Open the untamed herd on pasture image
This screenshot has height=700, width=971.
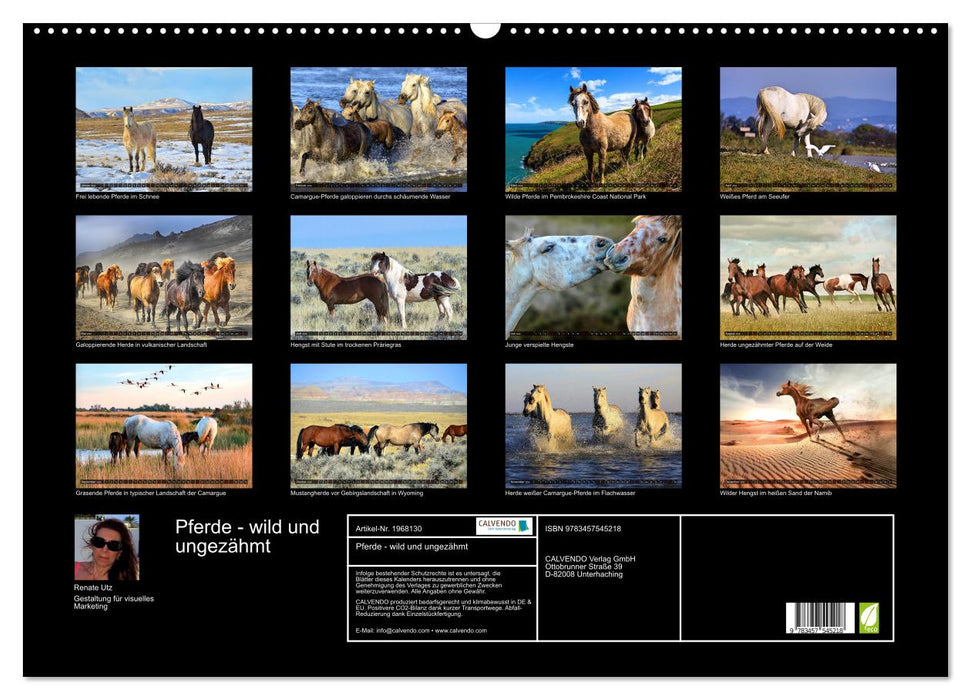click(x=808, y=277)
